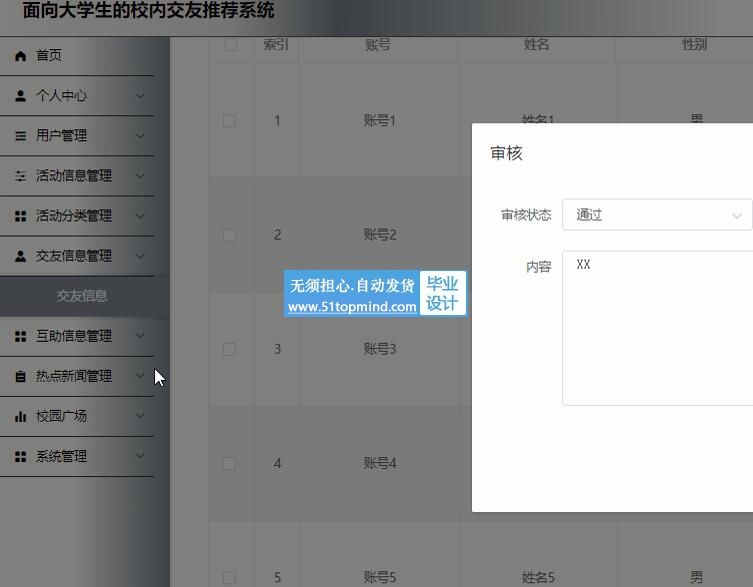Collapse the 交友信息管理 chevron
Image resolution: width=753 pixels, height=587 pixels.
coord(140,256)
